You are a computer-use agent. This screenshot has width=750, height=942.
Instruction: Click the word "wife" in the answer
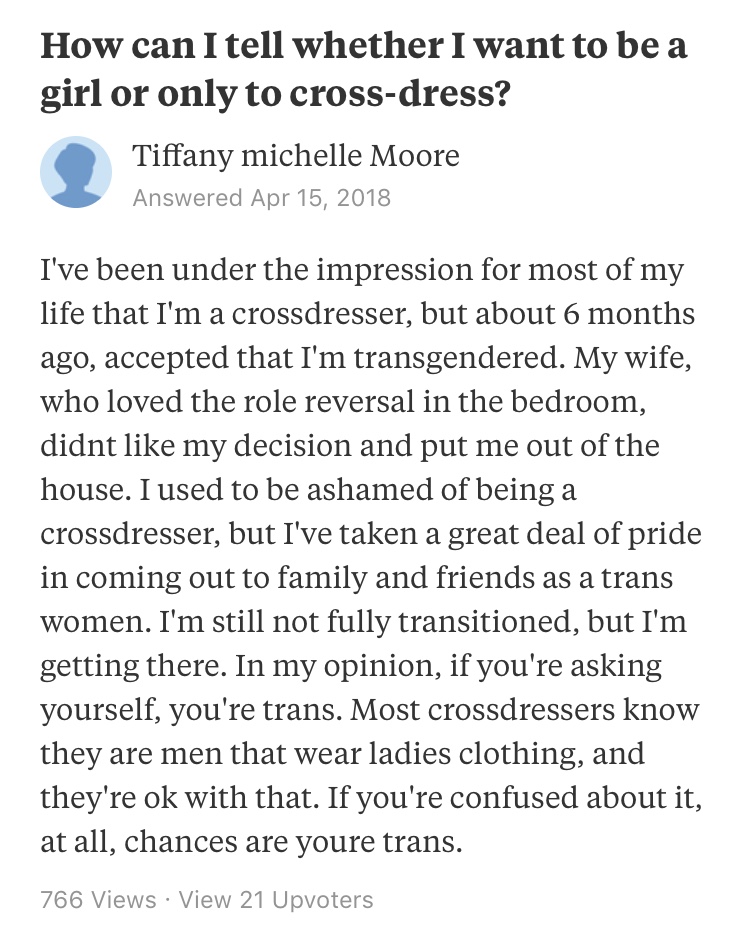click(654, 358)
